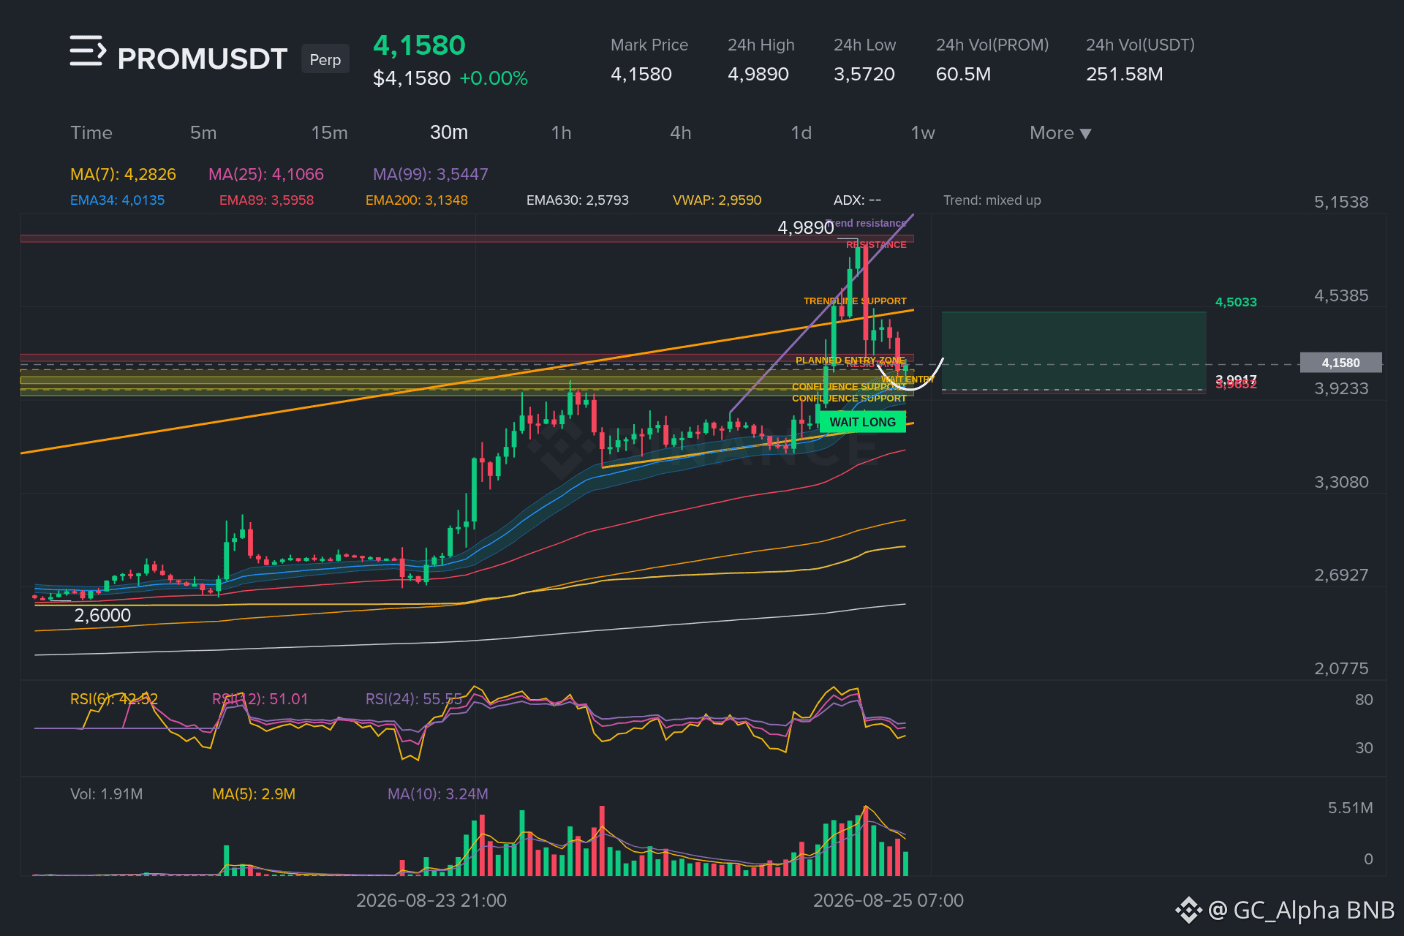Click the EMA200: 3,1348 label
This screenshot has height=936, width=1404.
coord(416,200)
